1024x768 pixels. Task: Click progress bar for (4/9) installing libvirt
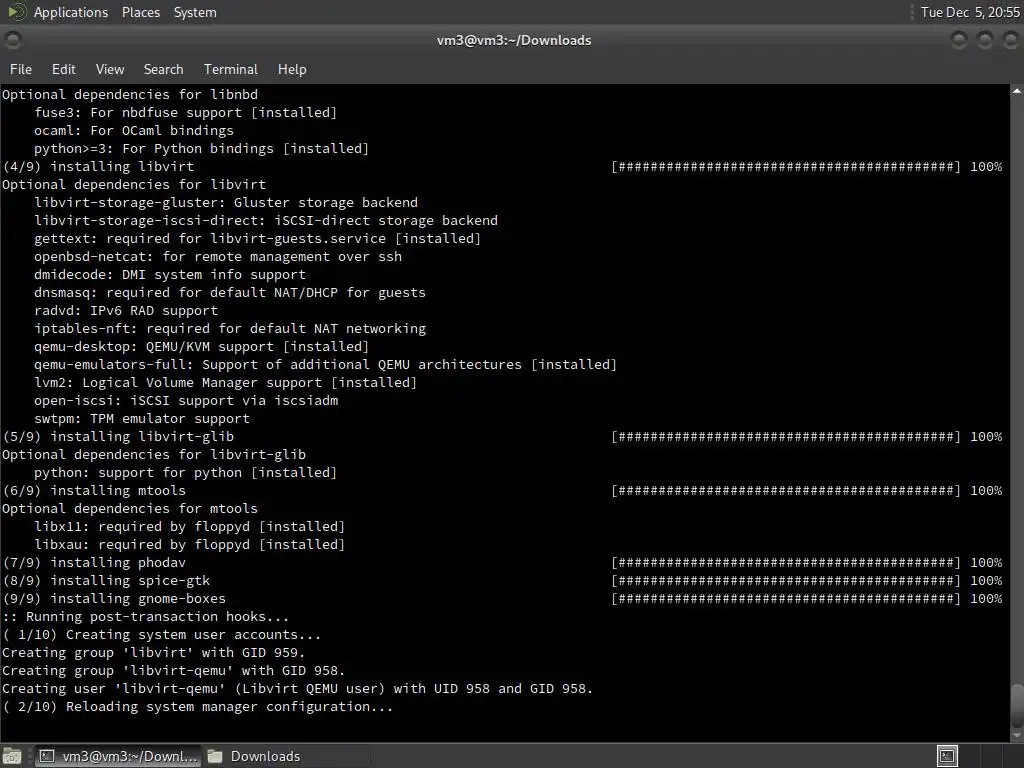(x=786, y=167)
